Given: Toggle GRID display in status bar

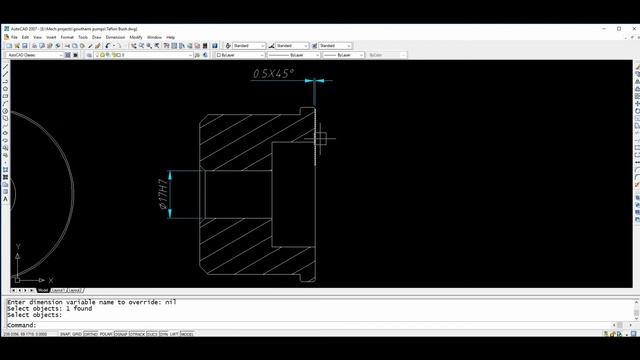Looking at the screenshot, I should tap(77, 334).
